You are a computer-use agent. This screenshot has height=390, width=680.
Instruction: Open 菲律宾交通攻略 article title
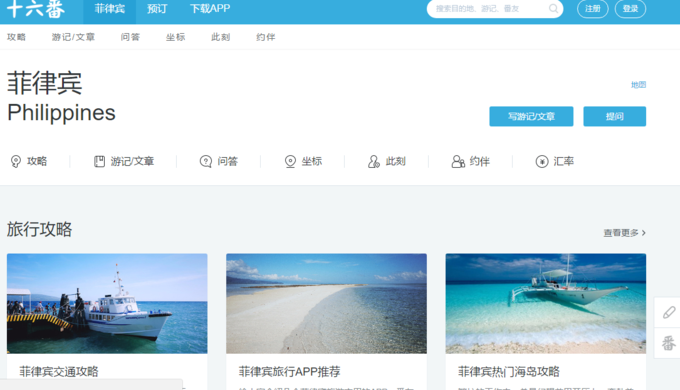pyautogui.click(x=59, y=371)
